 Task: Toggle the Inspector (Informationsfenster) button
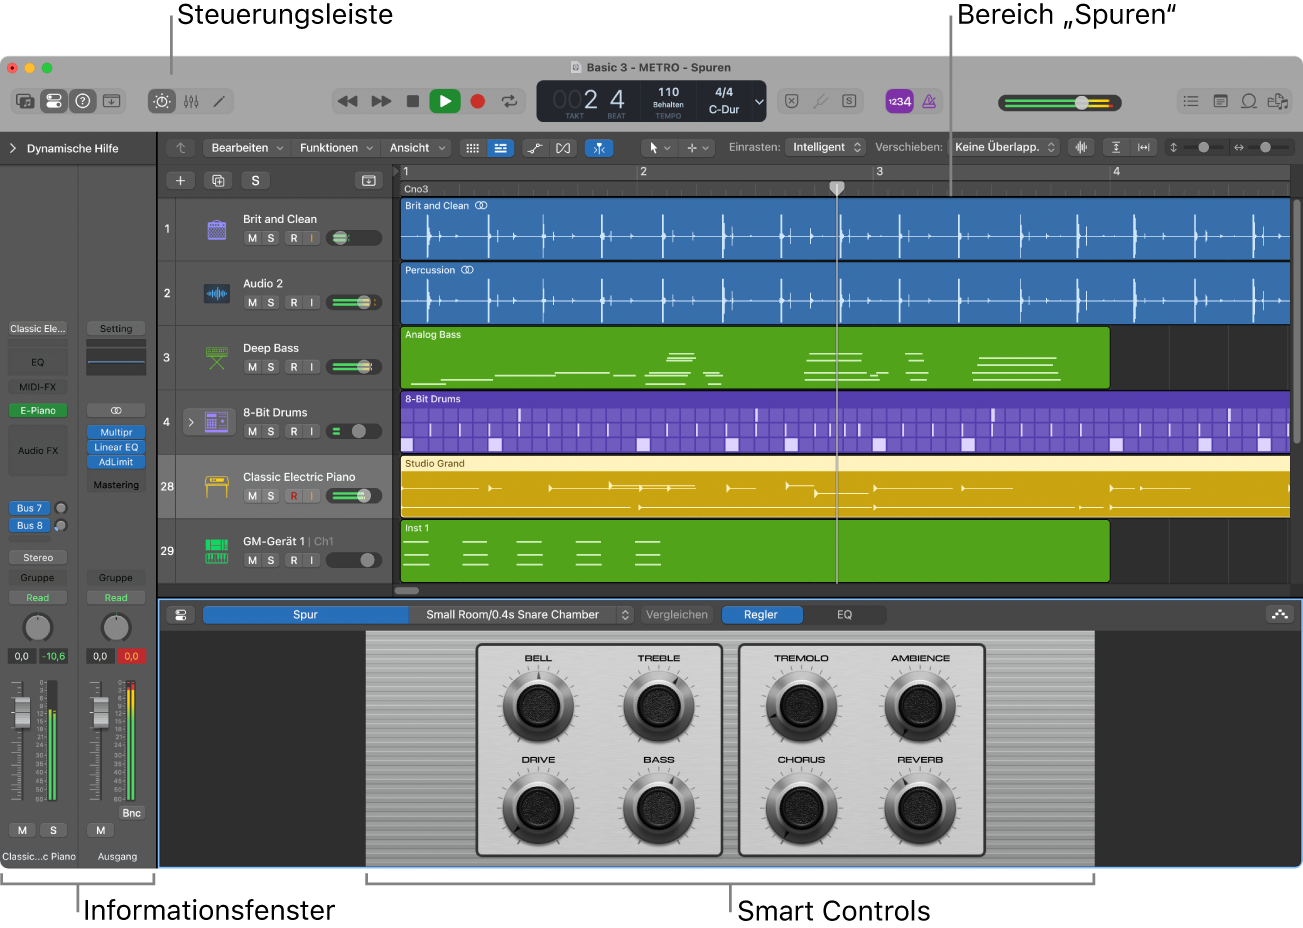[54, 101]
